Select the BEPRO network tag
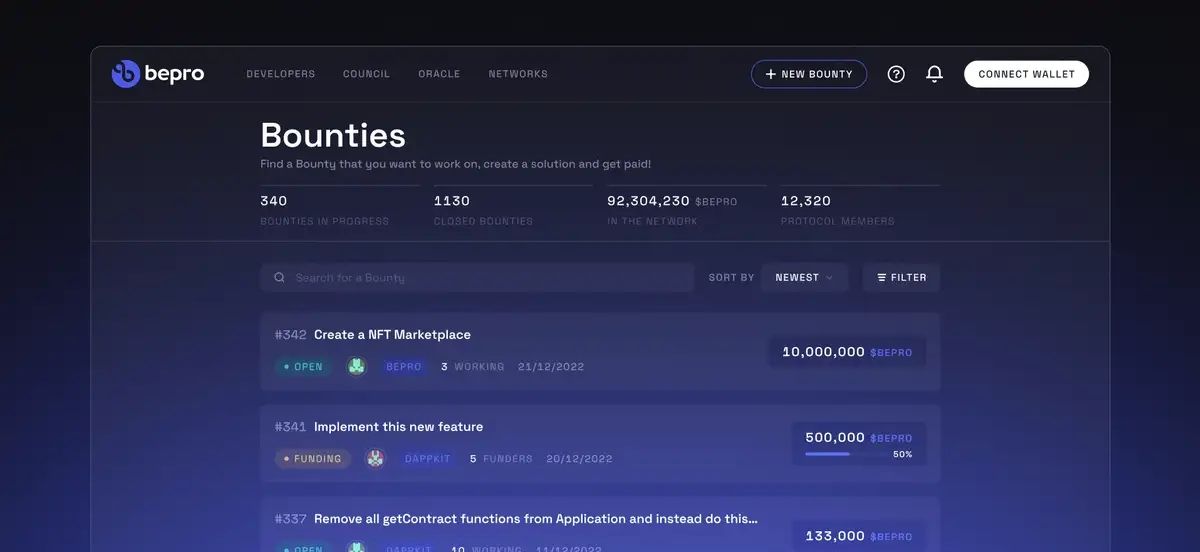 click(403, 367)
